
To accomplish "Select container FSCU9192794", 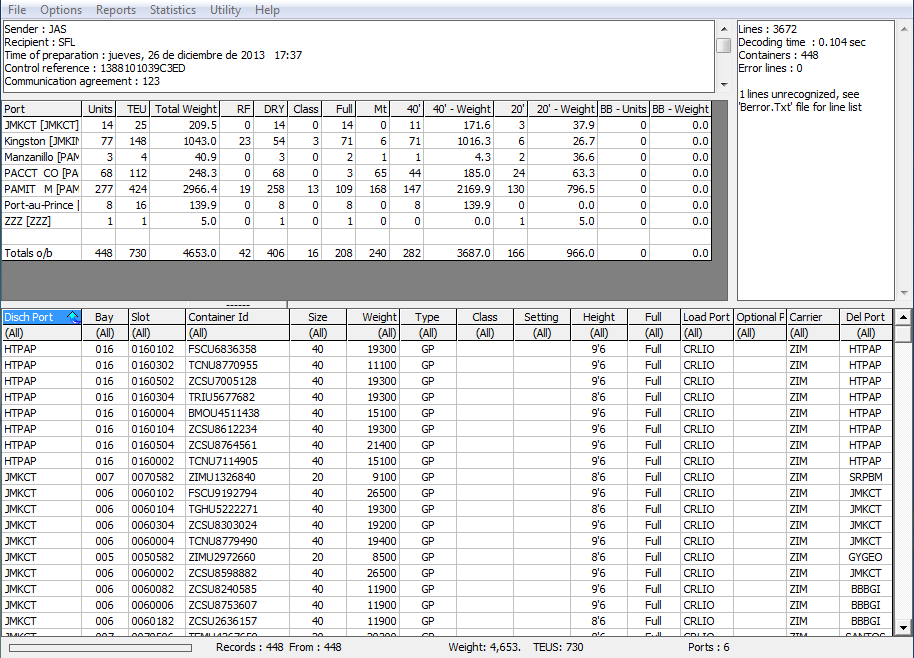I will coord(222,493).
